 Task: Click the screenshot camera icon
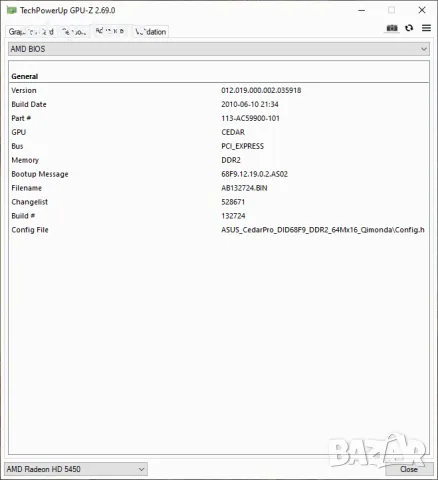(392, 28)
